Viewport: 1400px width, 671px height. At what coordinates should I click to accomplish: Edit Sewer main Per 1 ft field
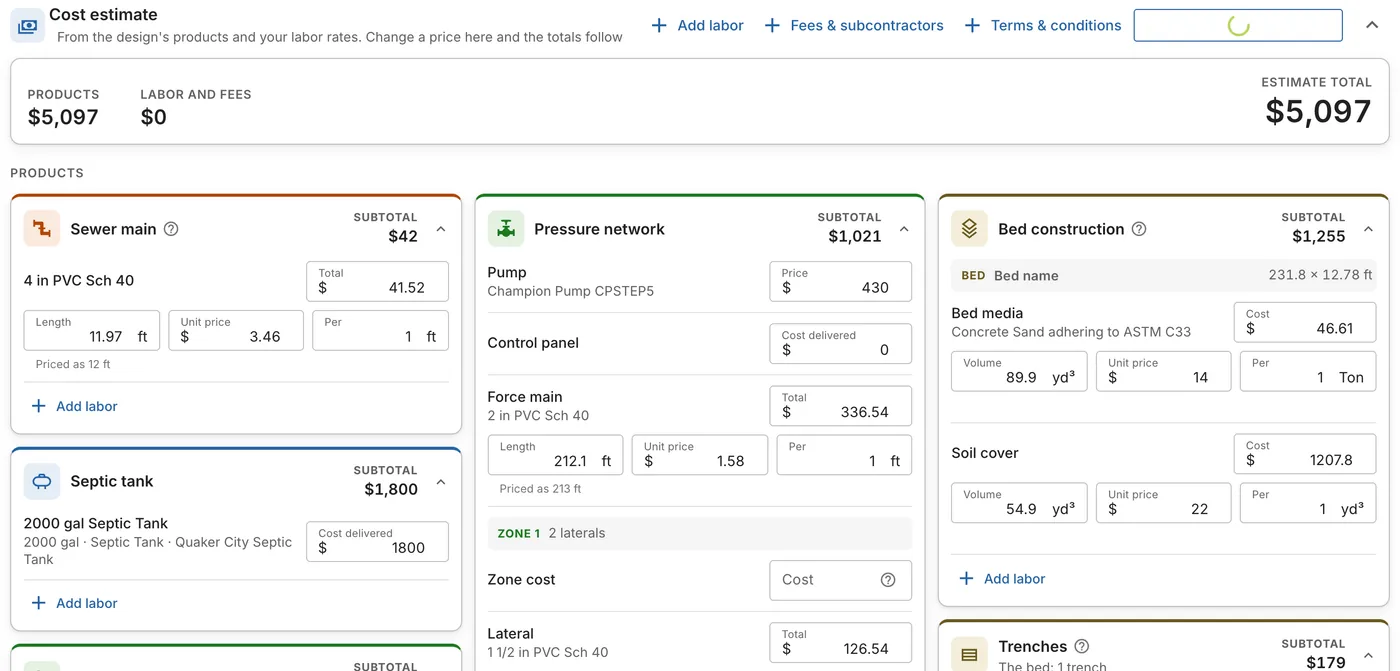pos(380,331)
